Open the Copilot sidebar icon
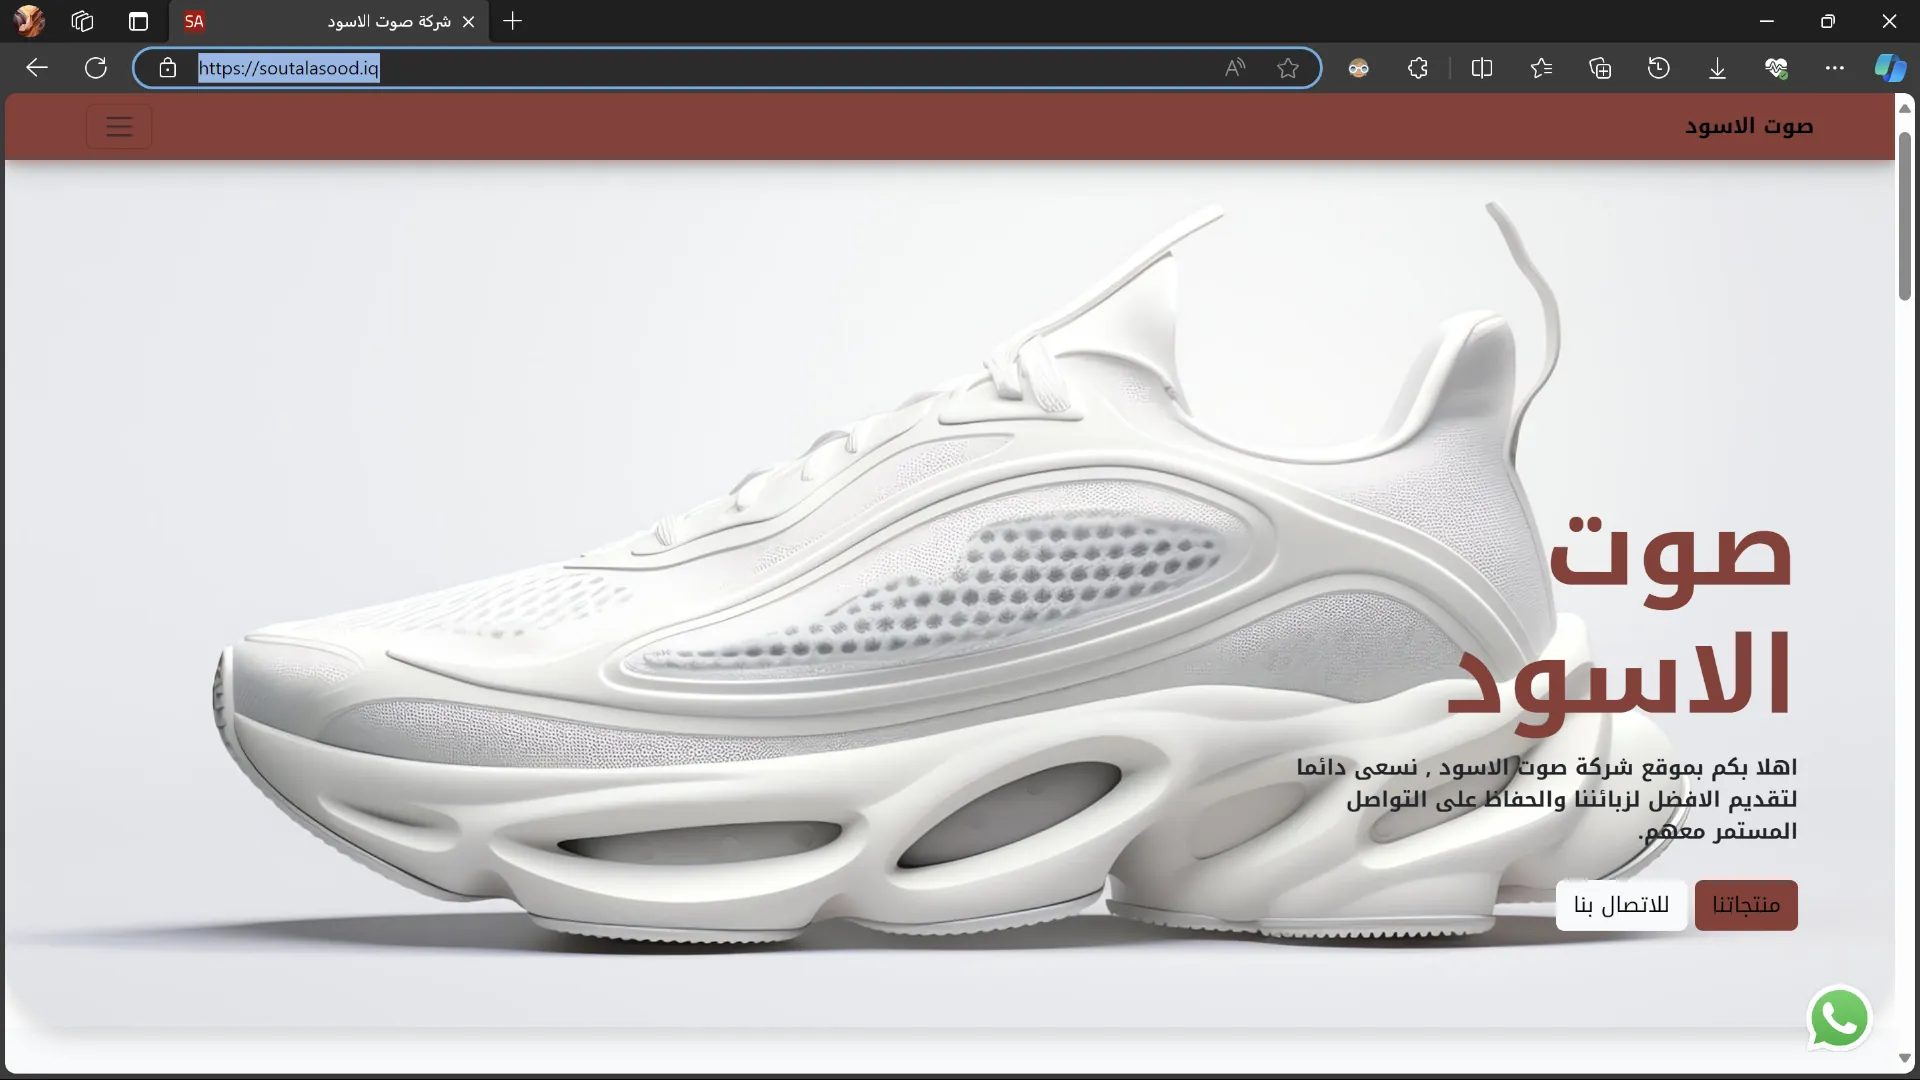1920x1080 pixels. point(1889,68)
